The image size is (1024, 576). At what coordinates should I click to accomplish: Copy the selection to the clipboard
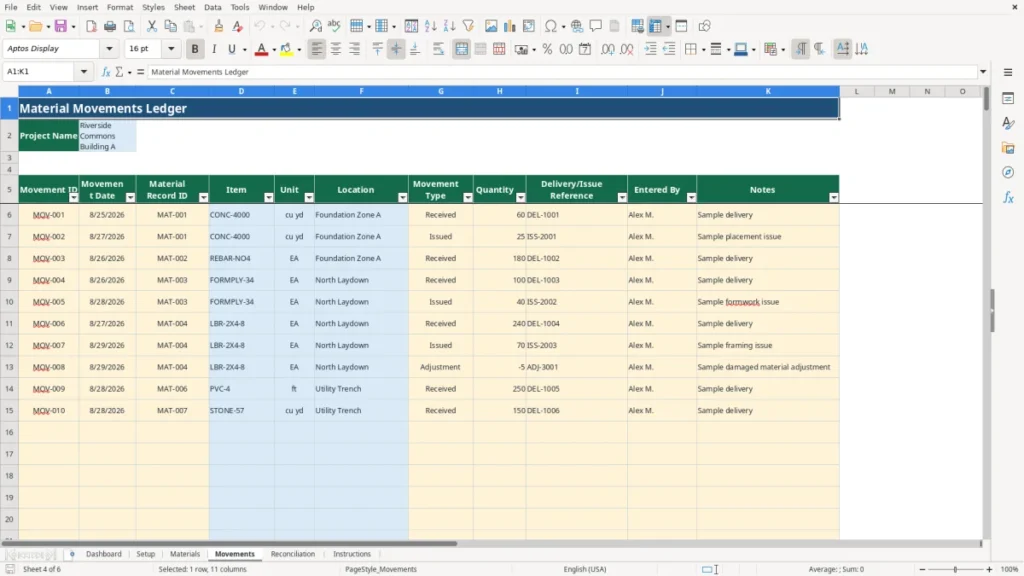coord(170,26)
